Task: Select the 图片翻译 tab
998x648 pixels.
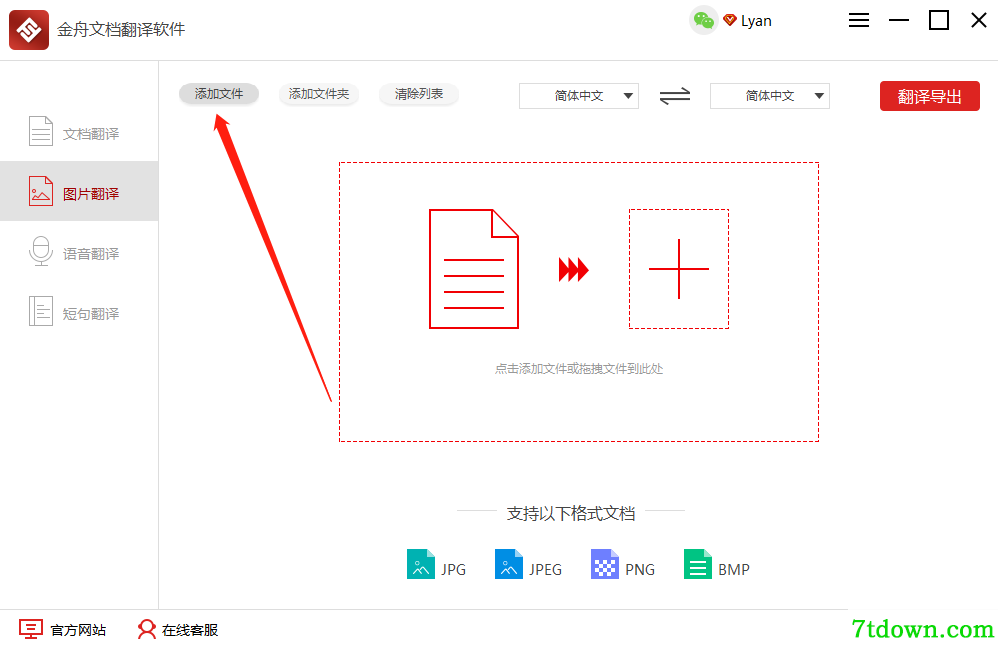Action: click(x=79, y=191)
